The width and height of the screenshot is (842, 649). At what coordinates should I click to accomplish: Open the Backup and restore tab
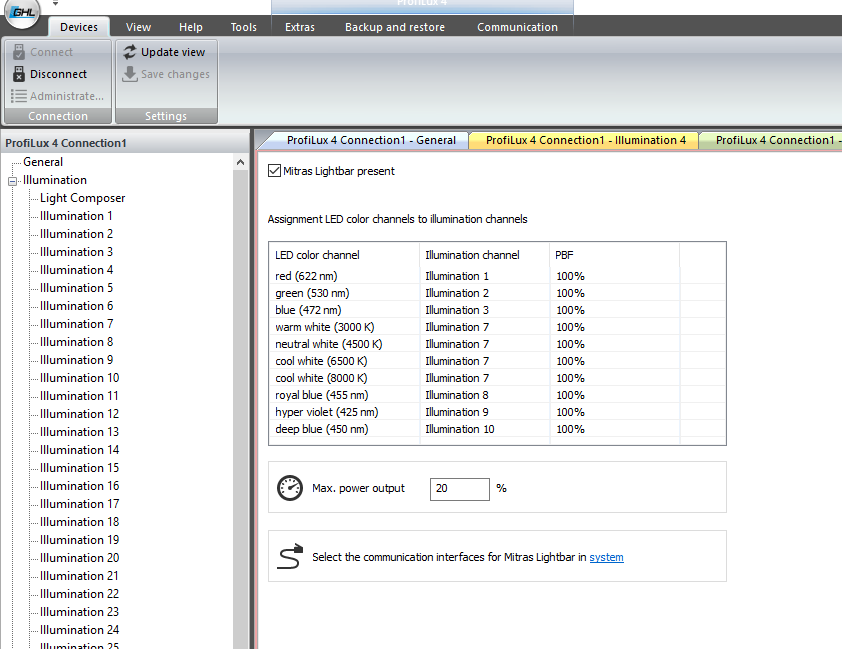395,27
